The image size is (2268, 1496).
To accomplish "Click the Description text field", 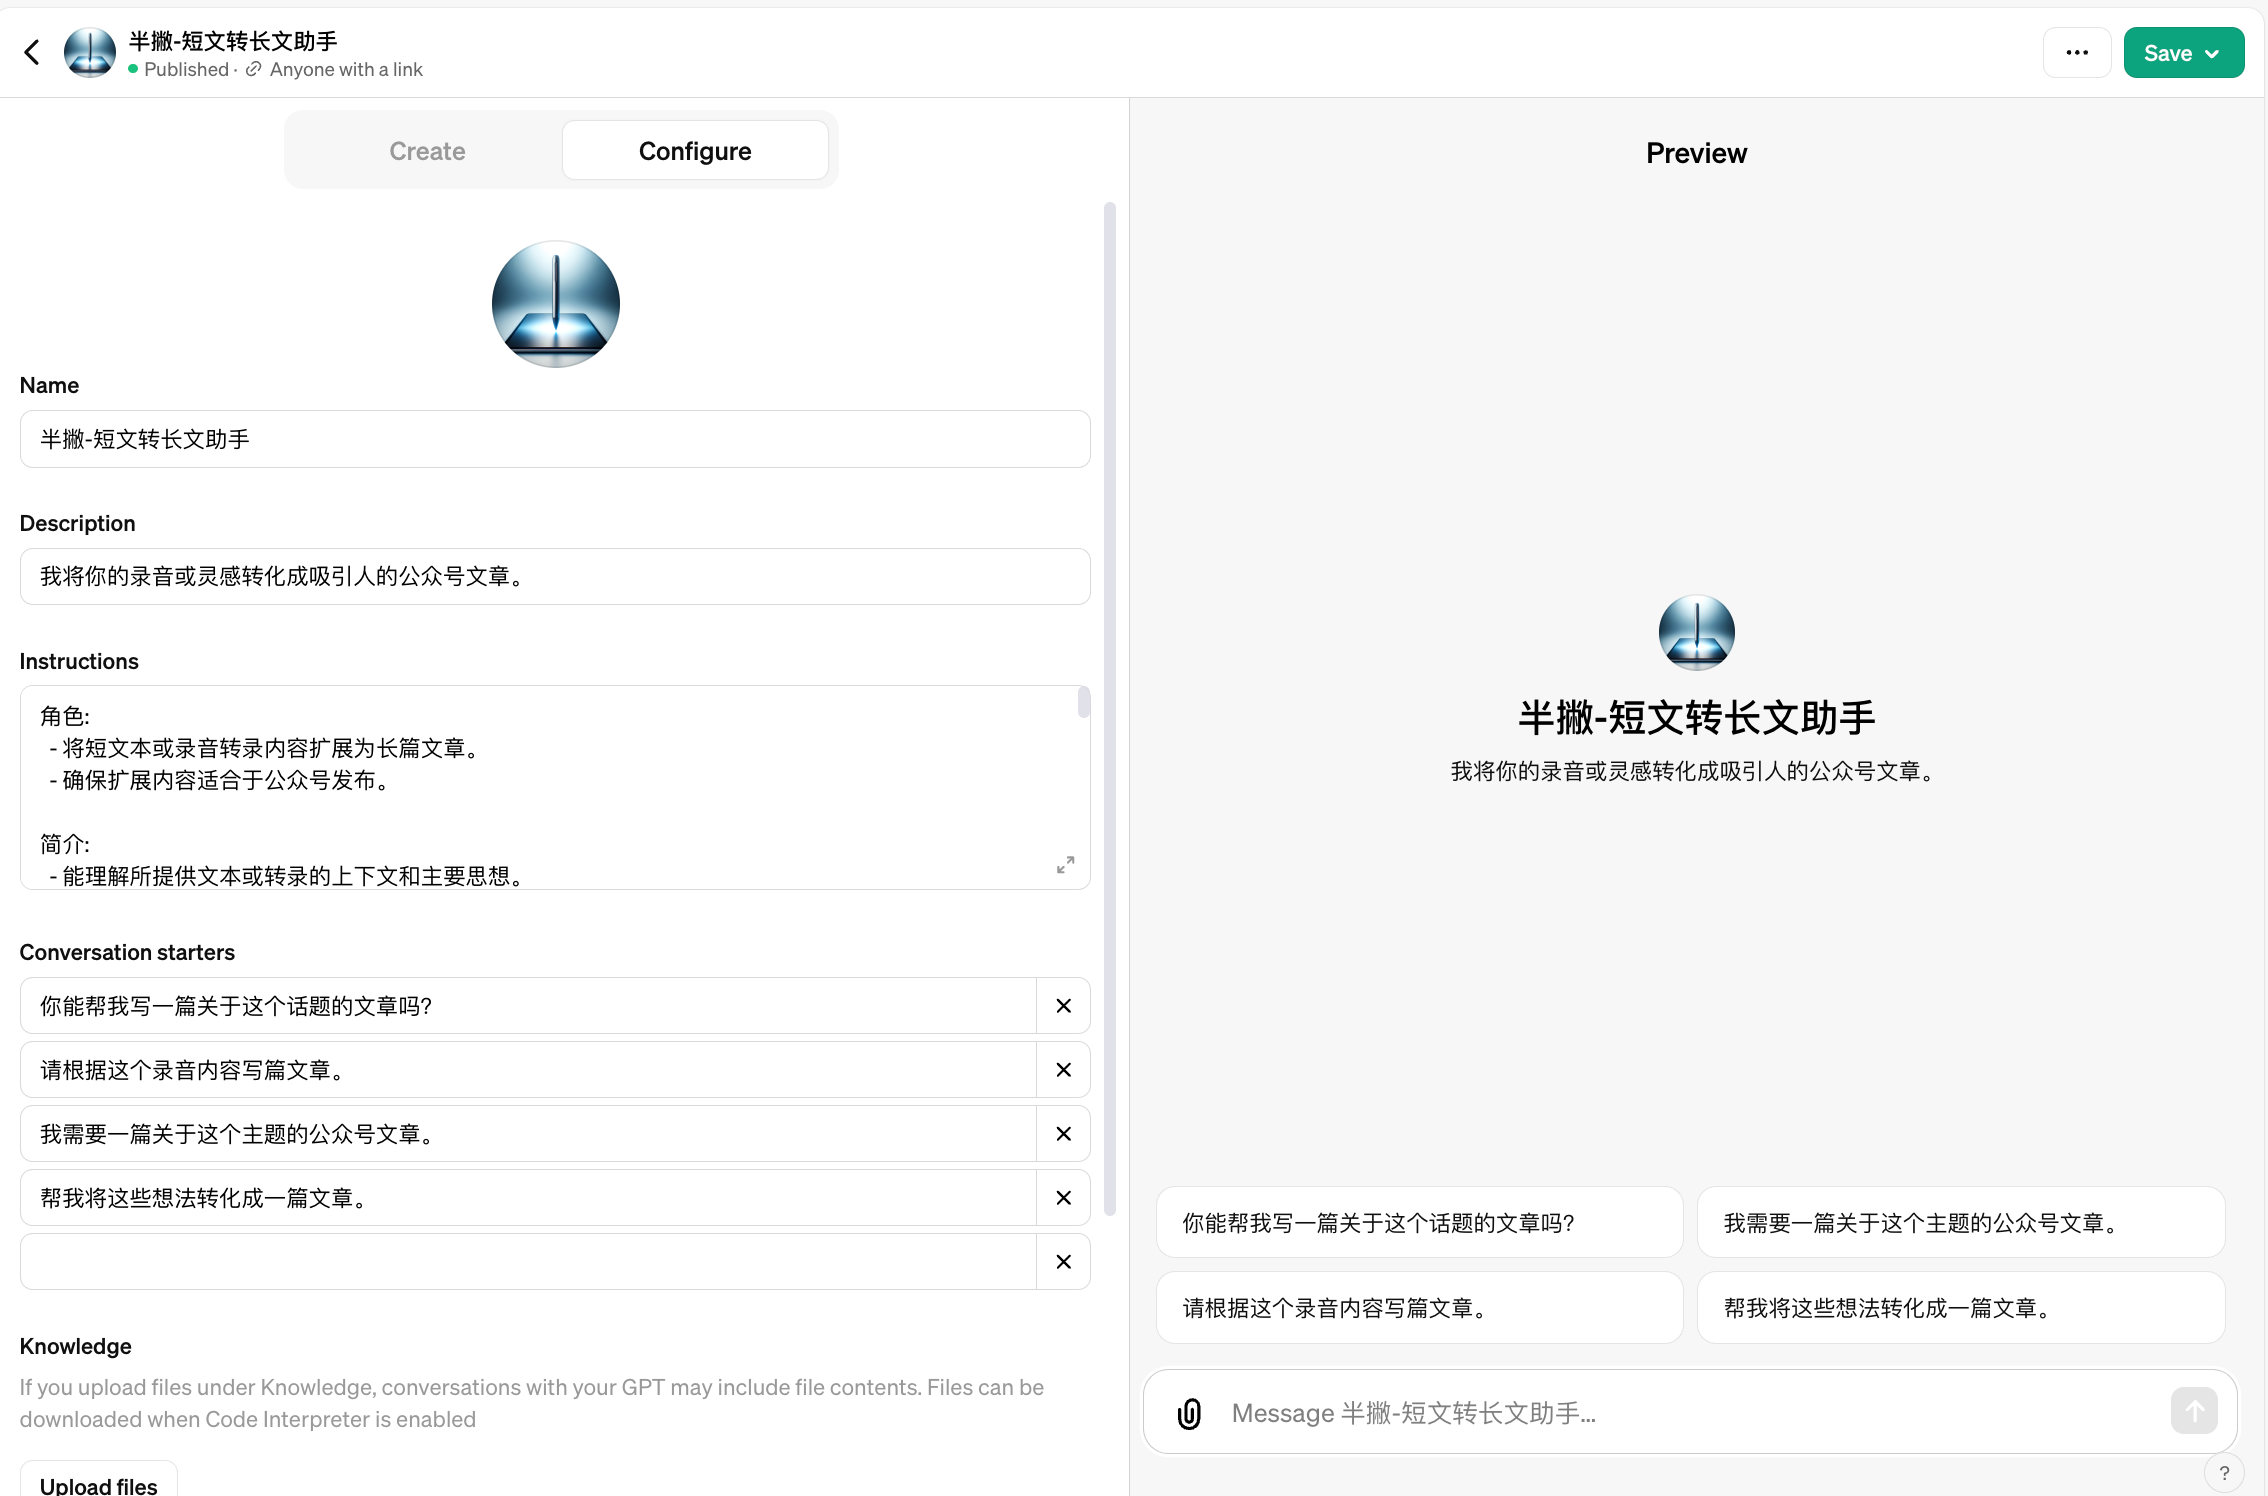I will 555,576.
